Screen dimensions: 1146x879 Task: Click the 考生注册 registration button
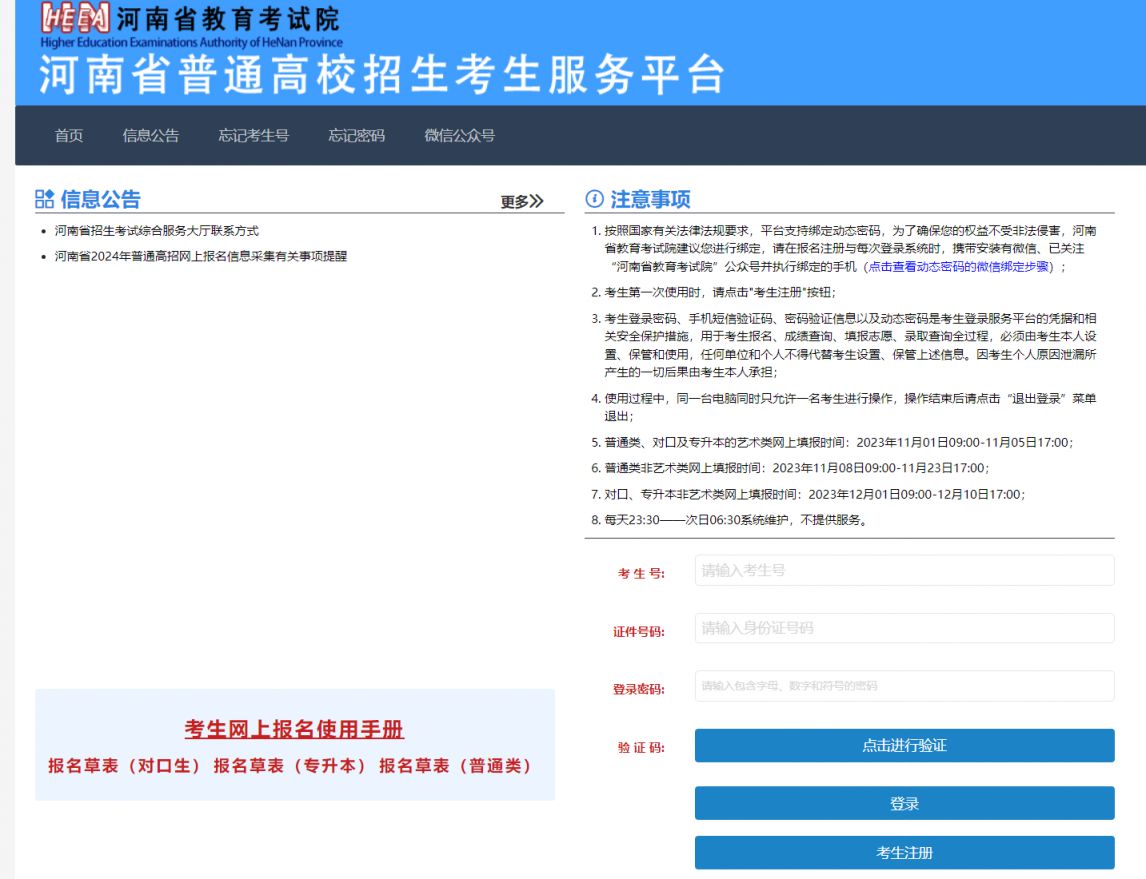click(x=903, y=855)
